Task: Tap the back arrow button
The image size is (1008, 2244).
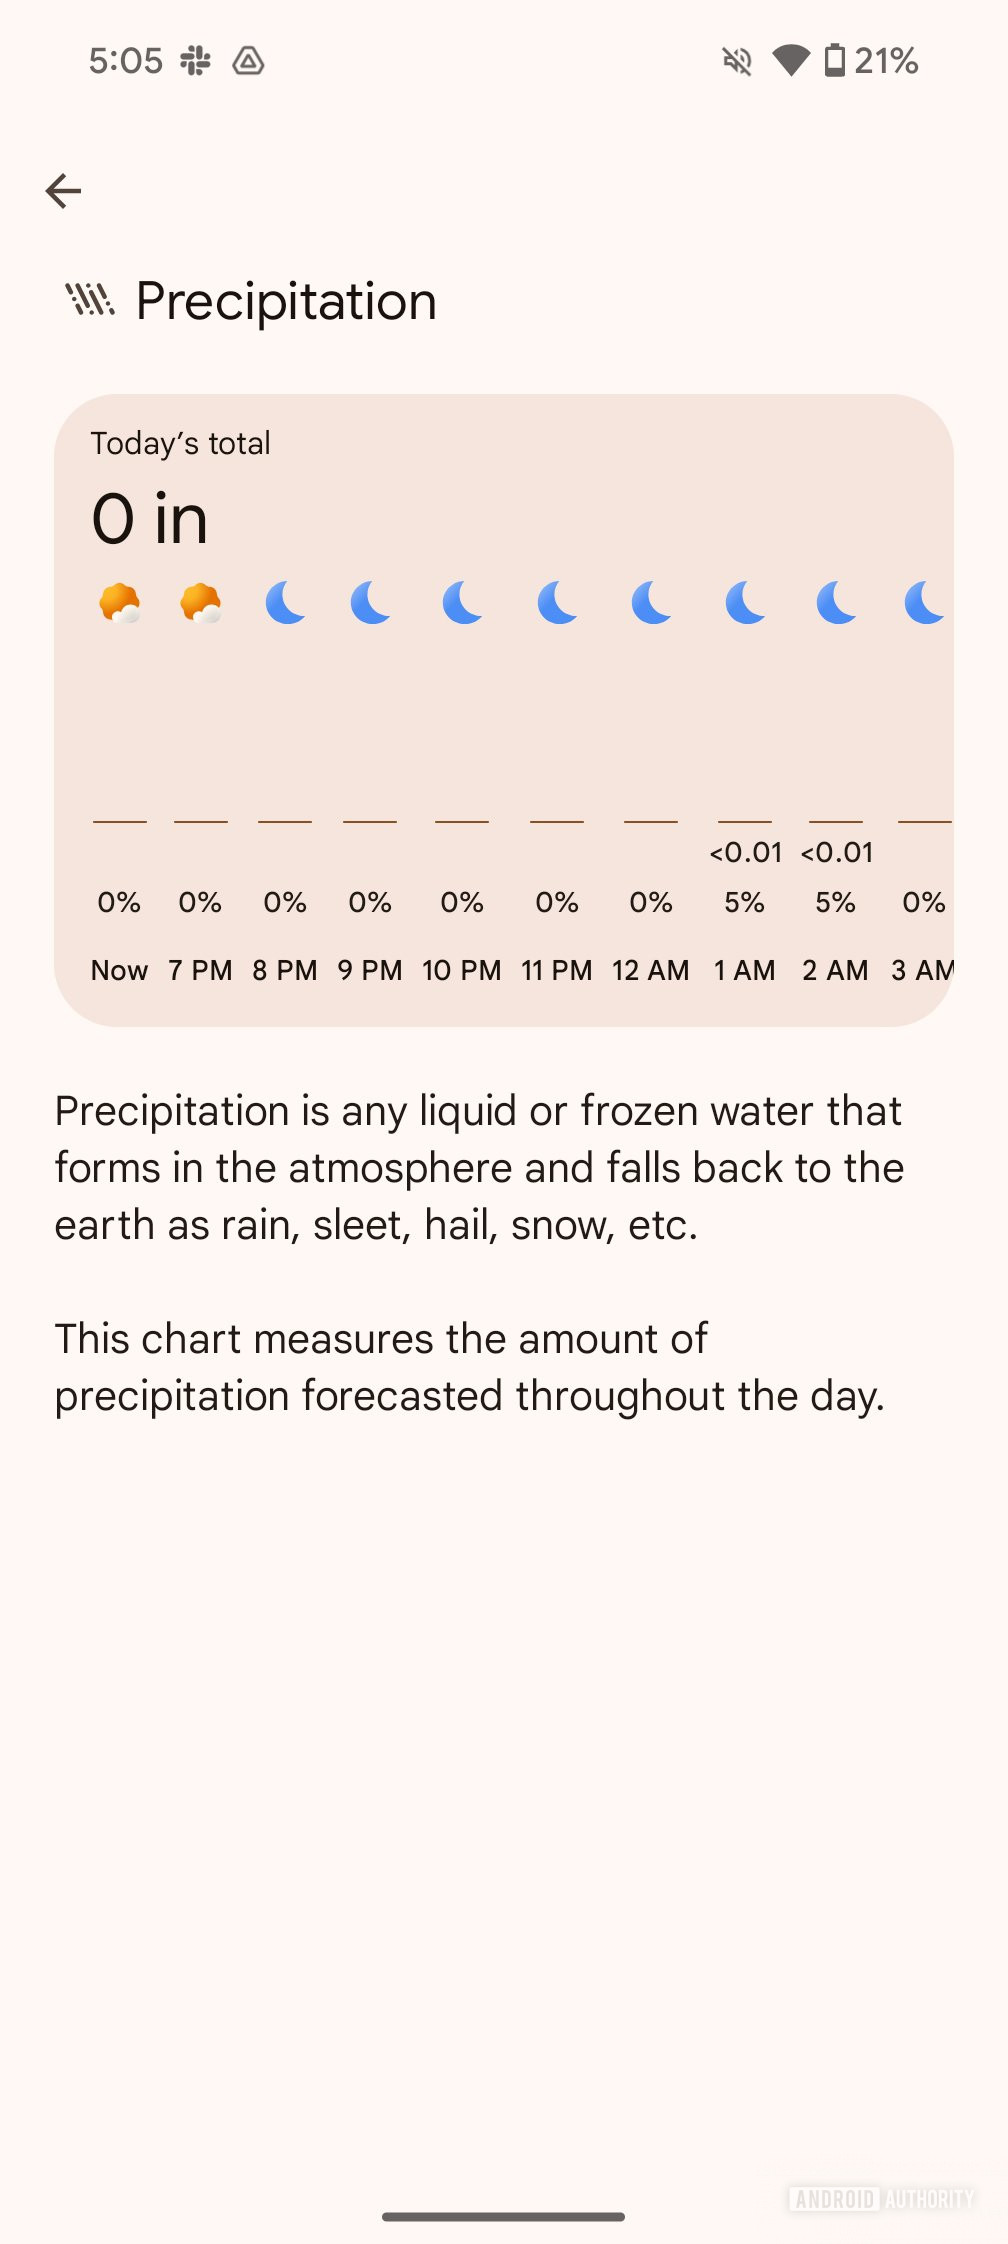Action: coord(63,190)
